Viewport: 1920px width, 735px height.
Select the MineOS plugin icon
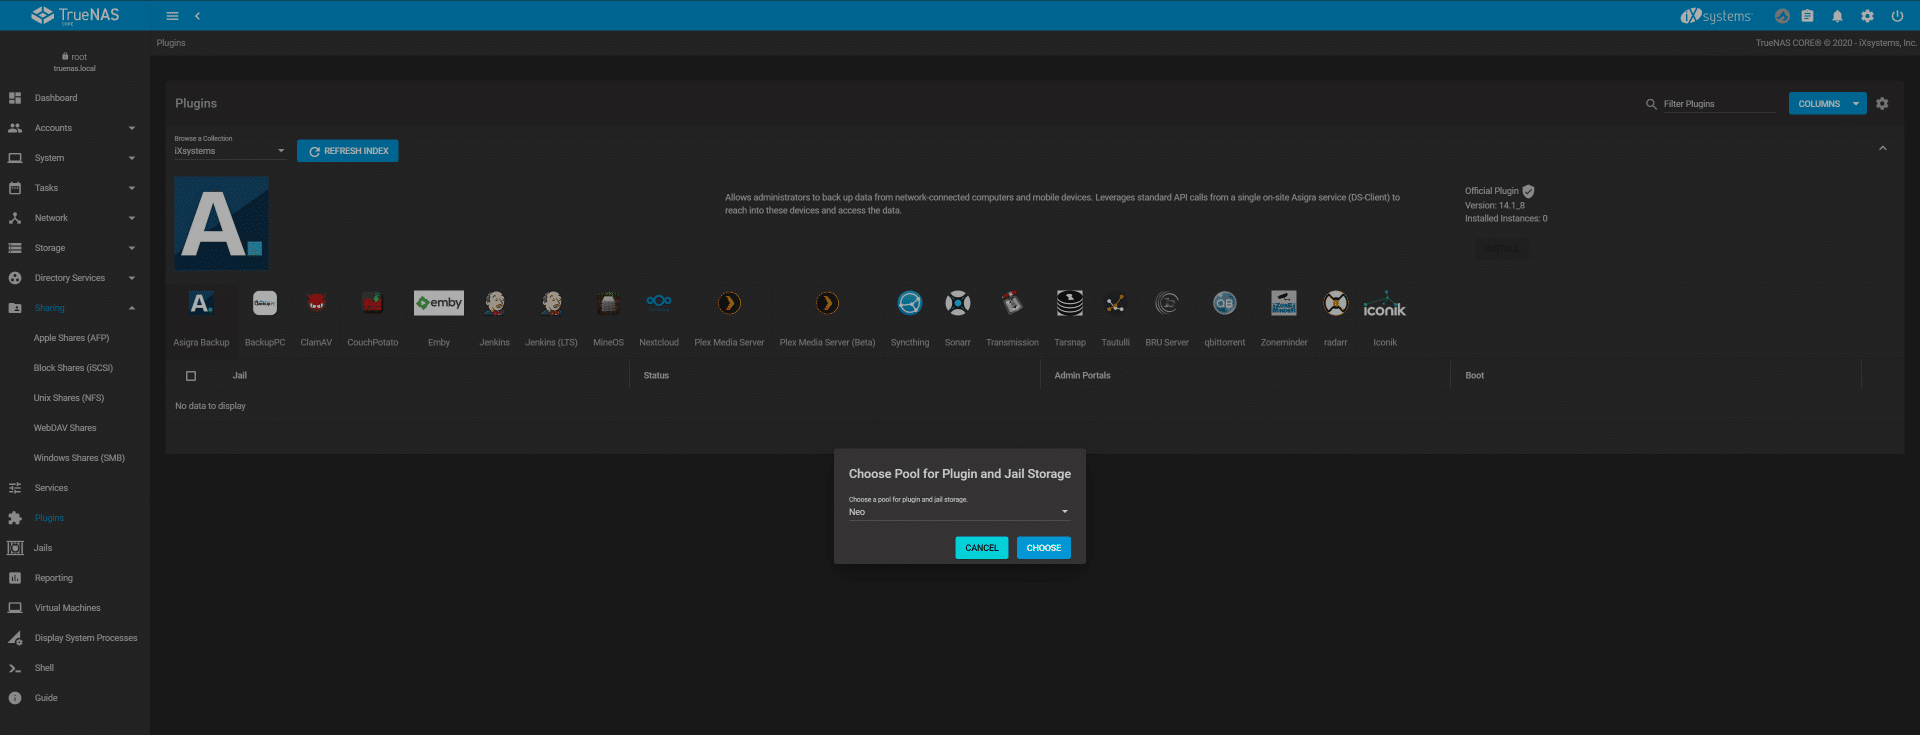click(608, 303)
